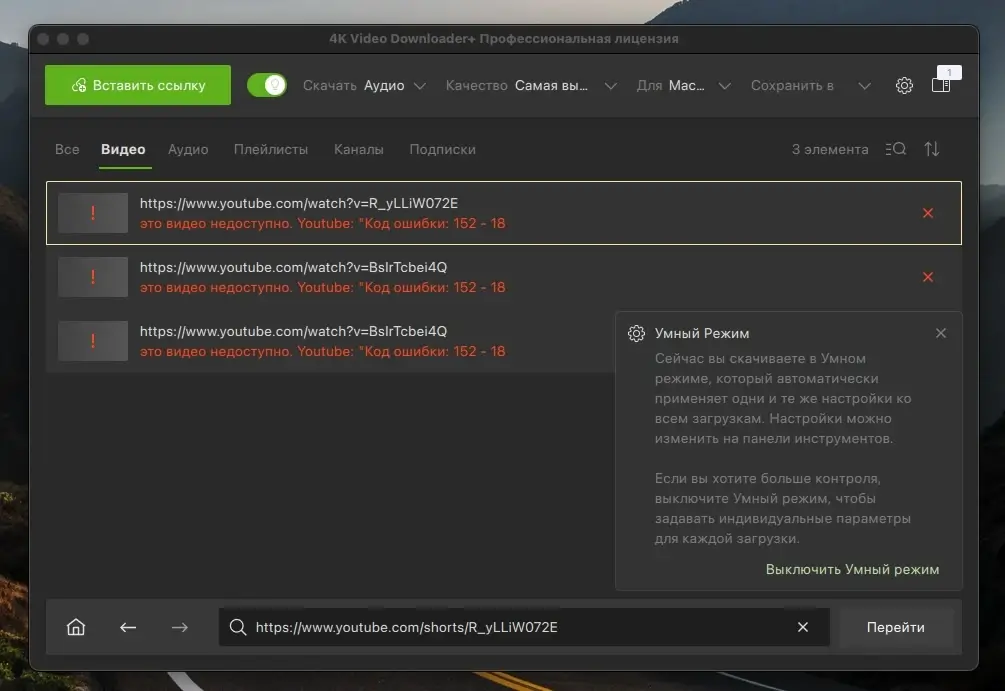
Task: Click Выключить Умный режим link
Action: tap(852, 569)
